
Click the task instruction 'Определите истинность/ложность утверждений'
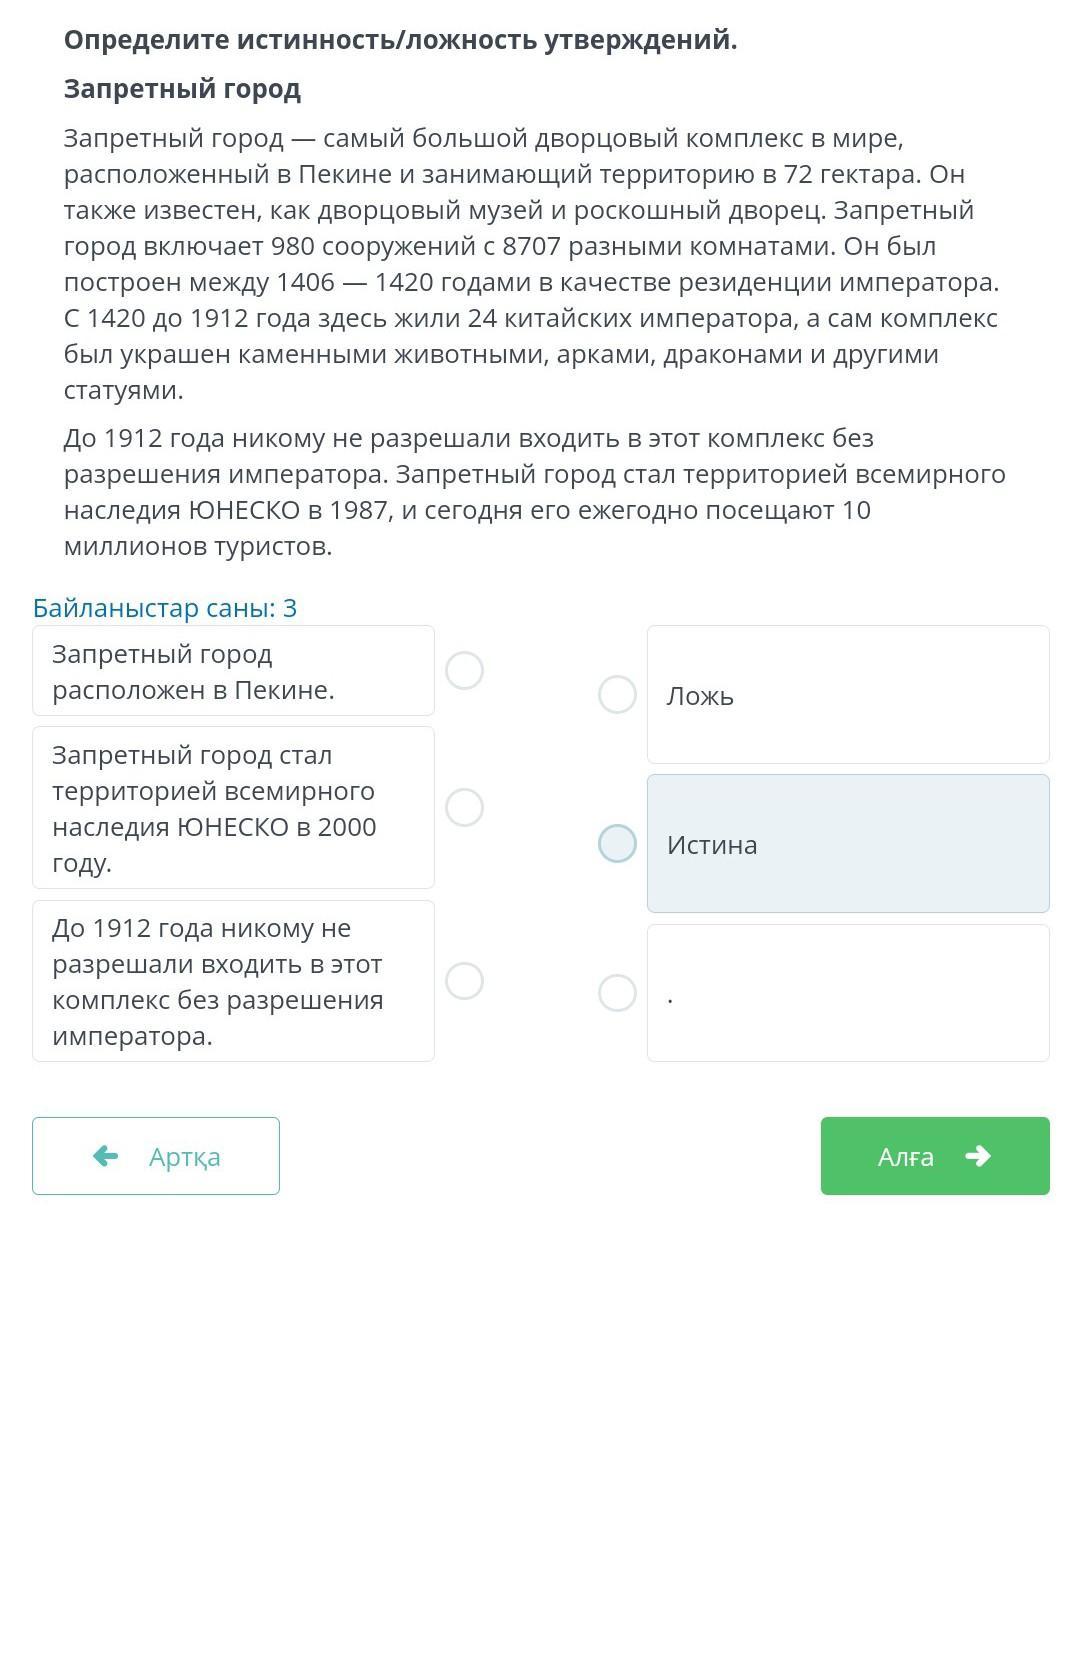400,40
